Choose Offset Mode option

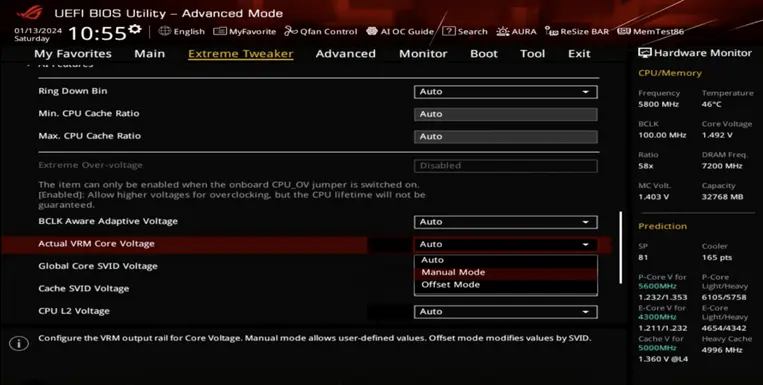(x=506, y=285)
